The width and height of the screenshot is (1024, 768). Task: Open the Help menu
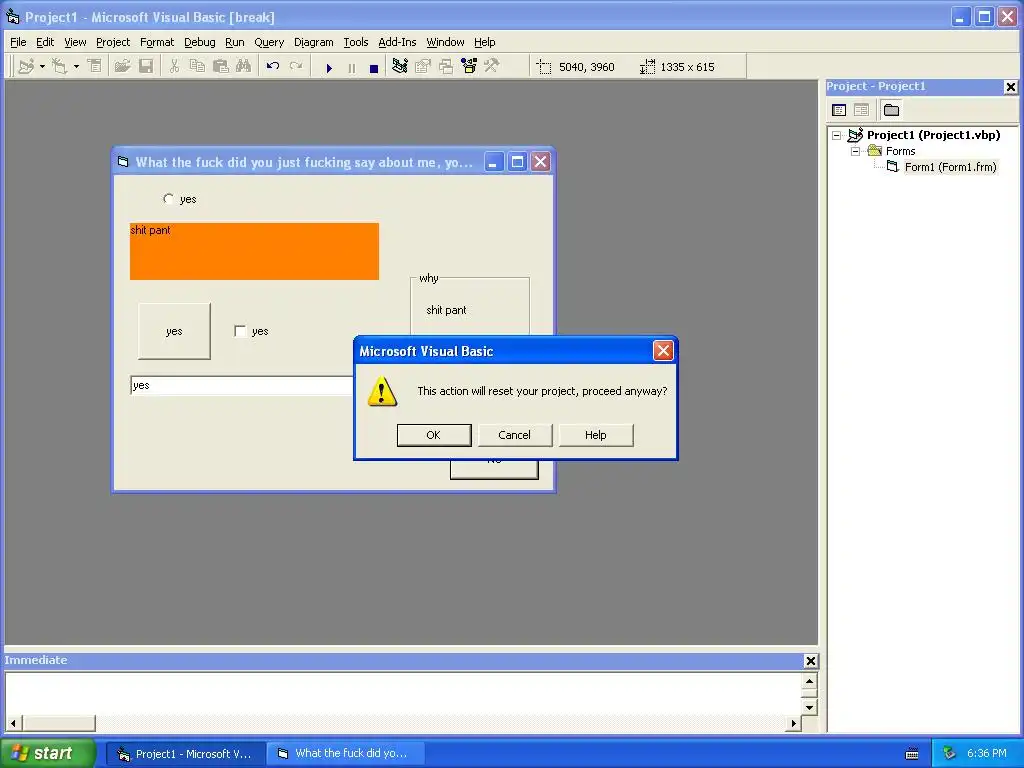(485, 42)
